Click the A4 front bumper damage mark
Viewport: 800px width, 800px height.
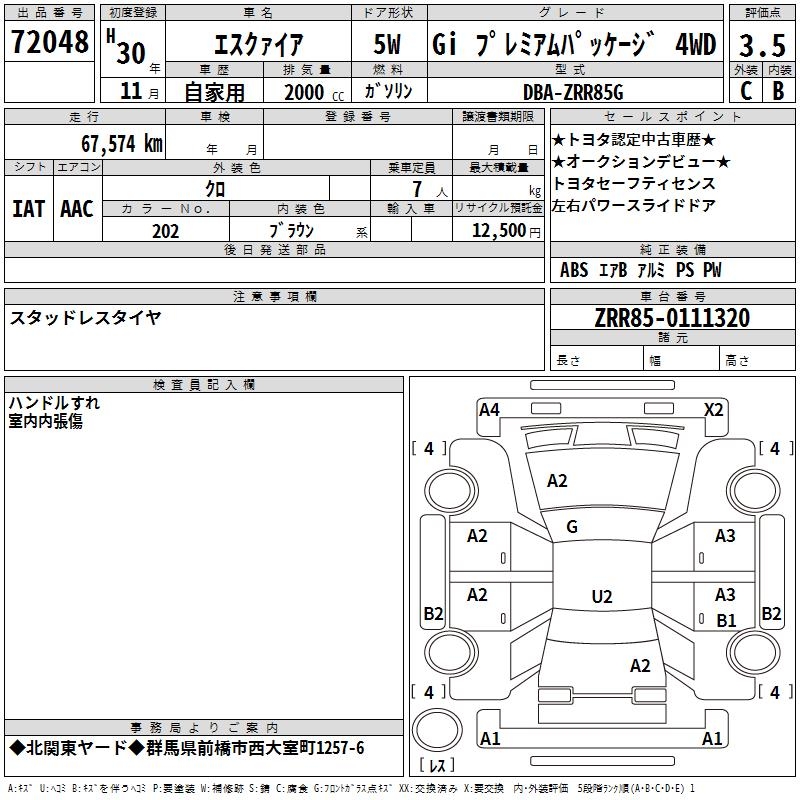click(489, 410)
